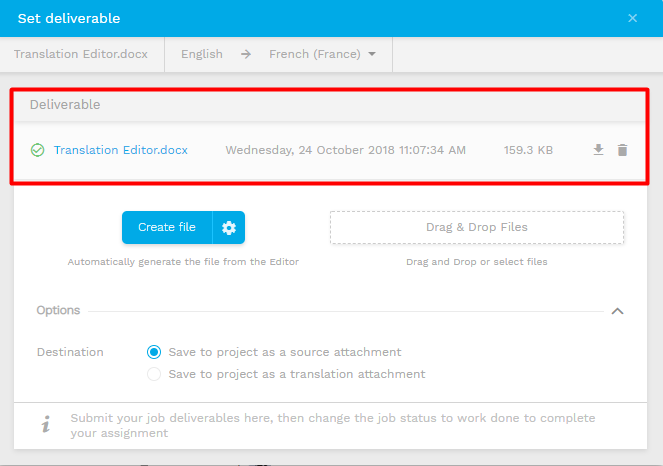Click the green checkmark status icon
The width and height of the screenshot is (663, 466).
[x=38, y=150]
